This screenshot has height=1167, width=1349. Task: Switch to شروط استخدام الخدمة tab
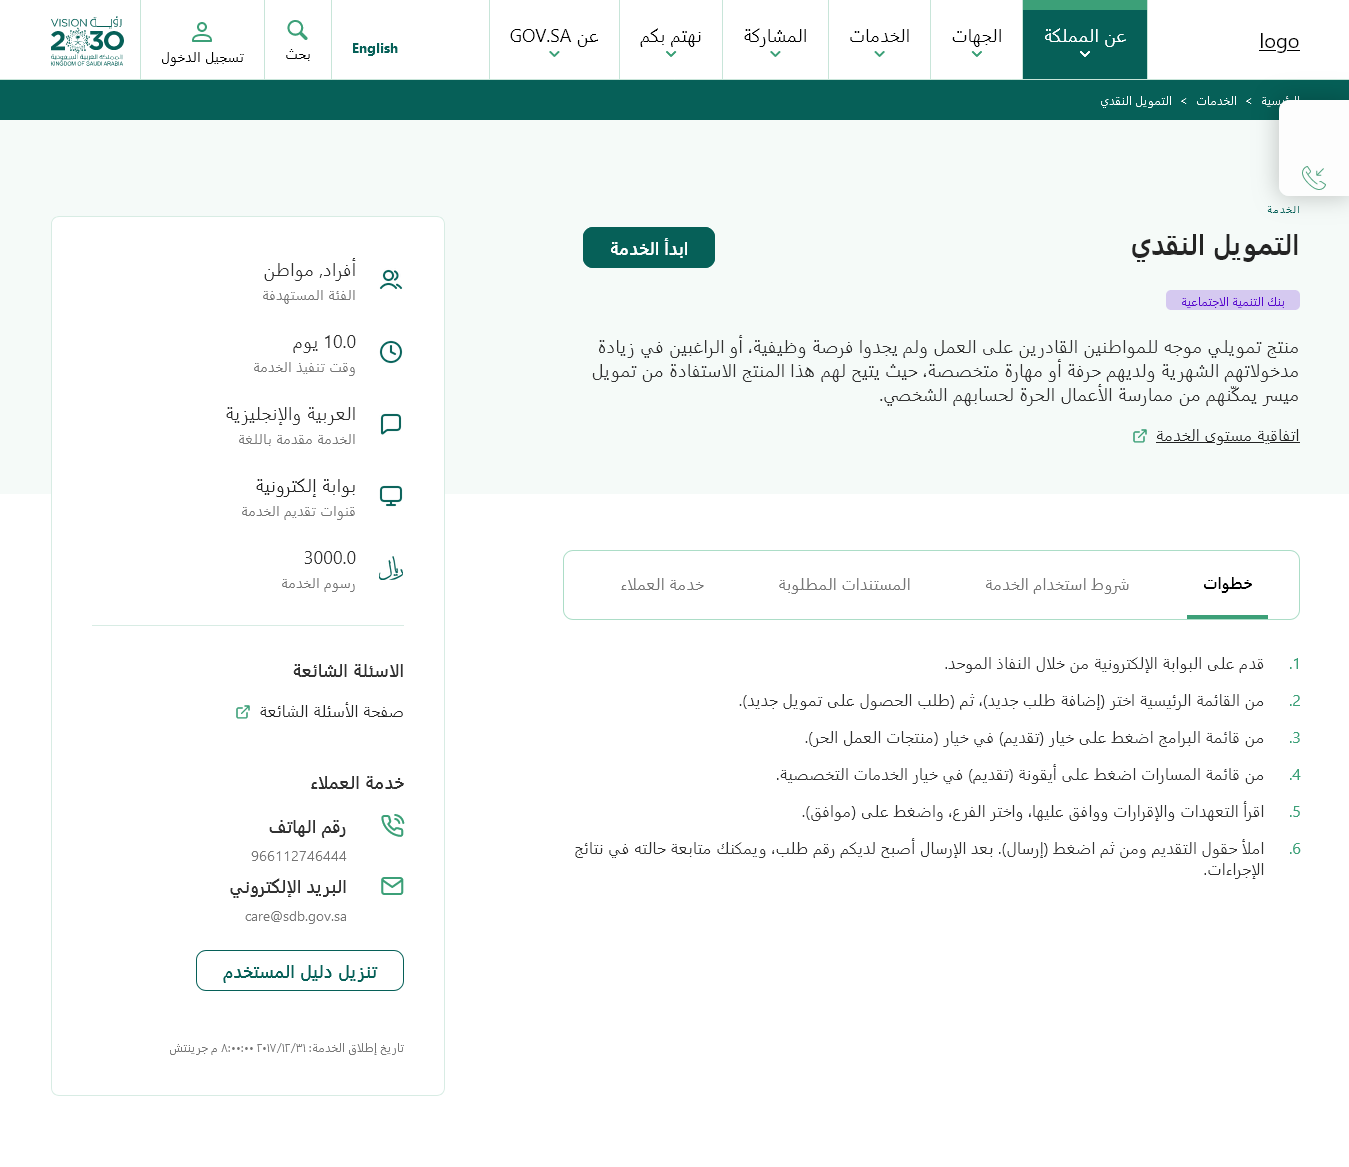click(x=1057, y=584)
